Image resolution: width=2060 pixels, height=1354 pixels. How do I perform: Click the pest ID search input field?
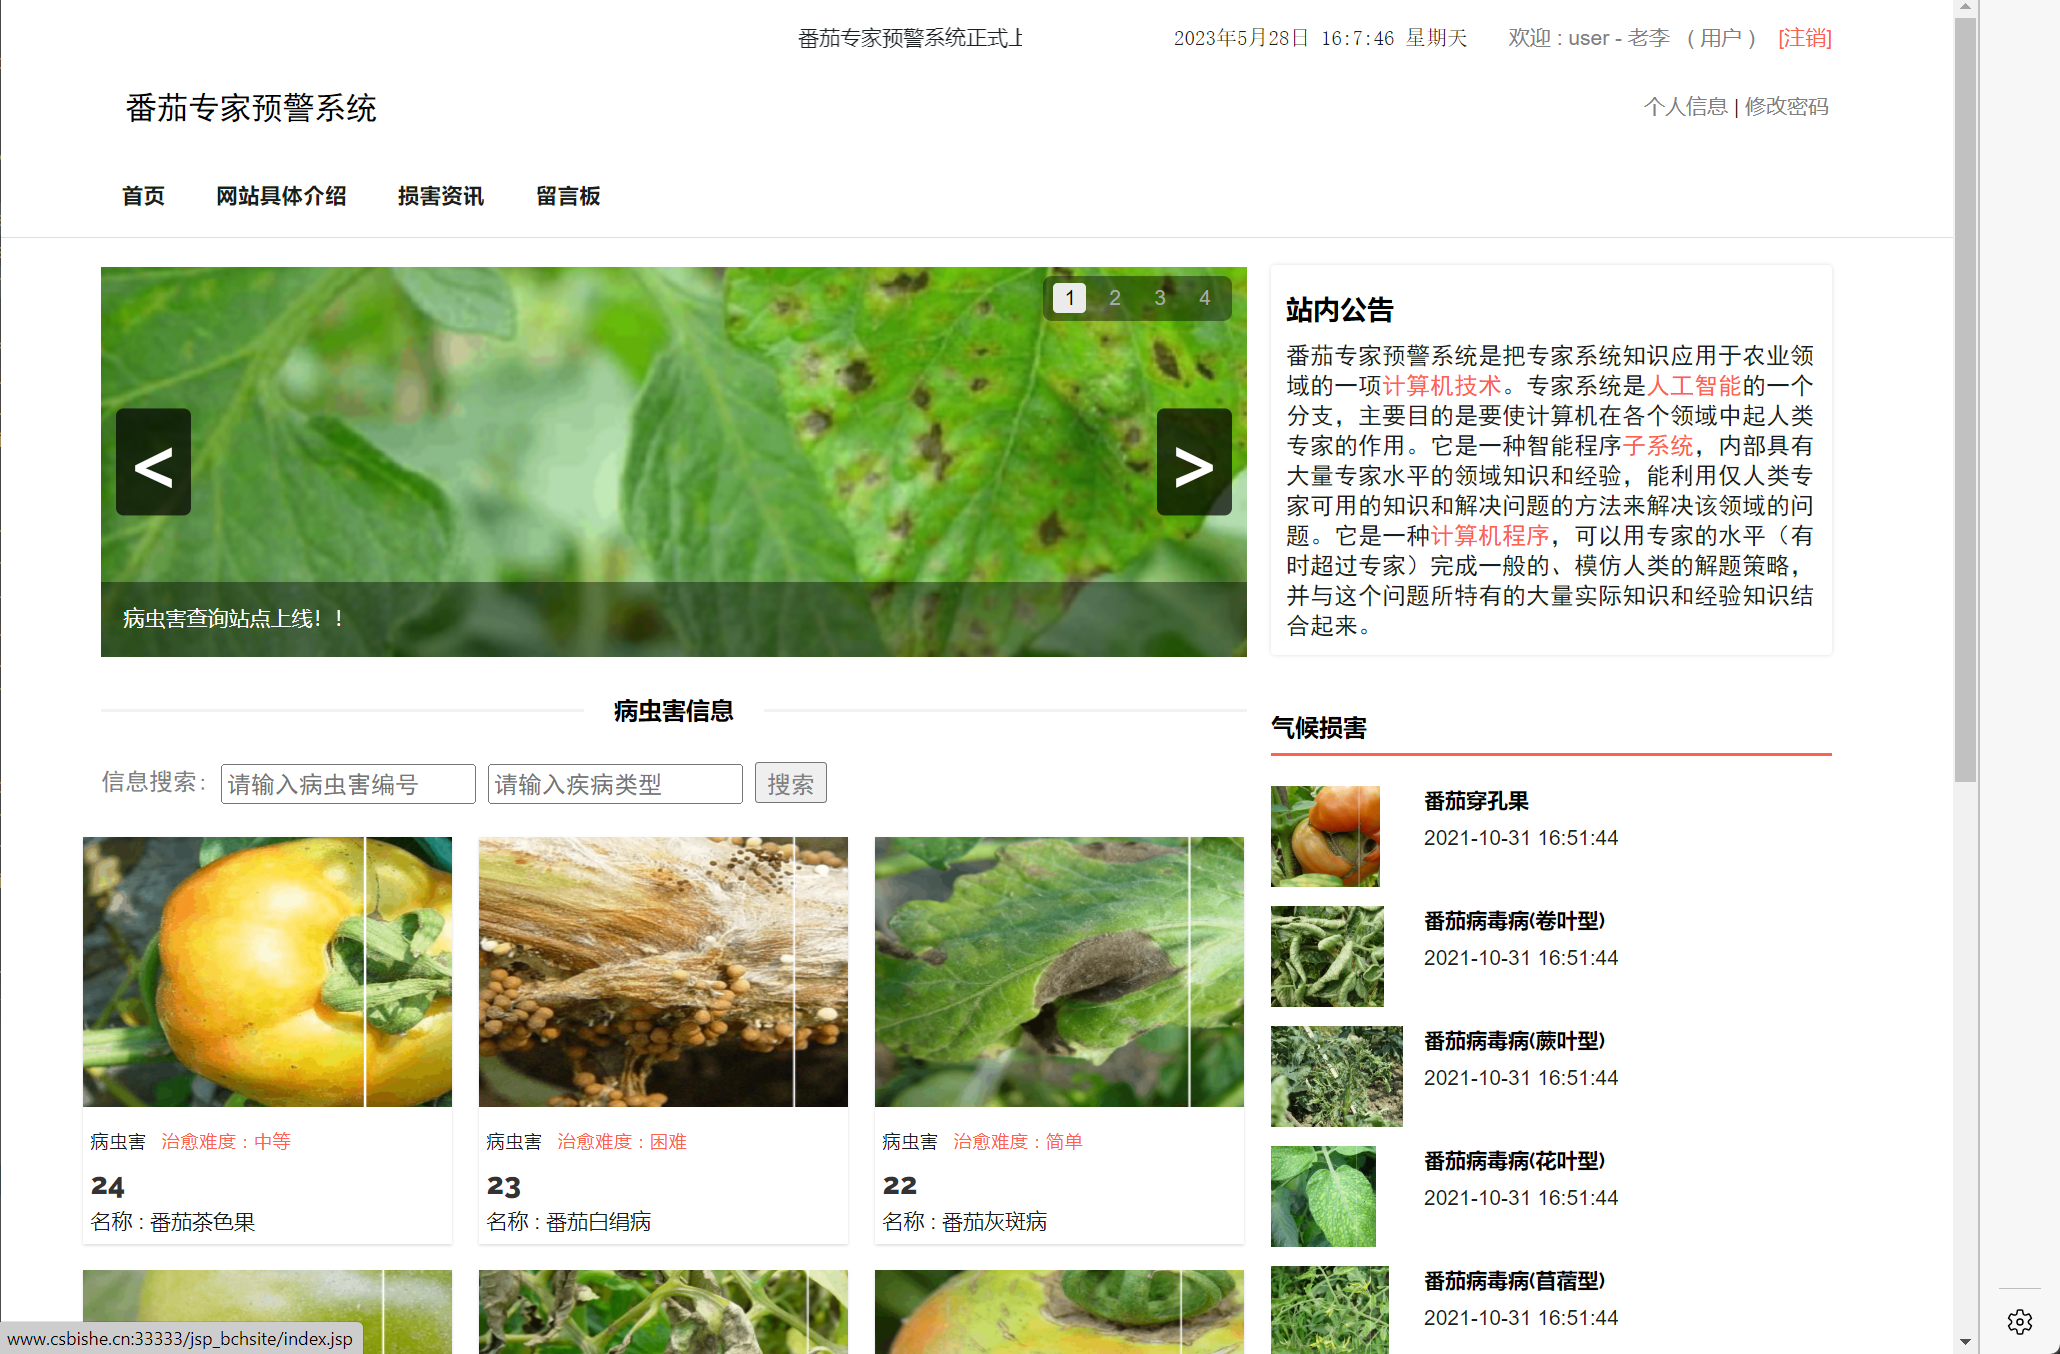(347, 783)
